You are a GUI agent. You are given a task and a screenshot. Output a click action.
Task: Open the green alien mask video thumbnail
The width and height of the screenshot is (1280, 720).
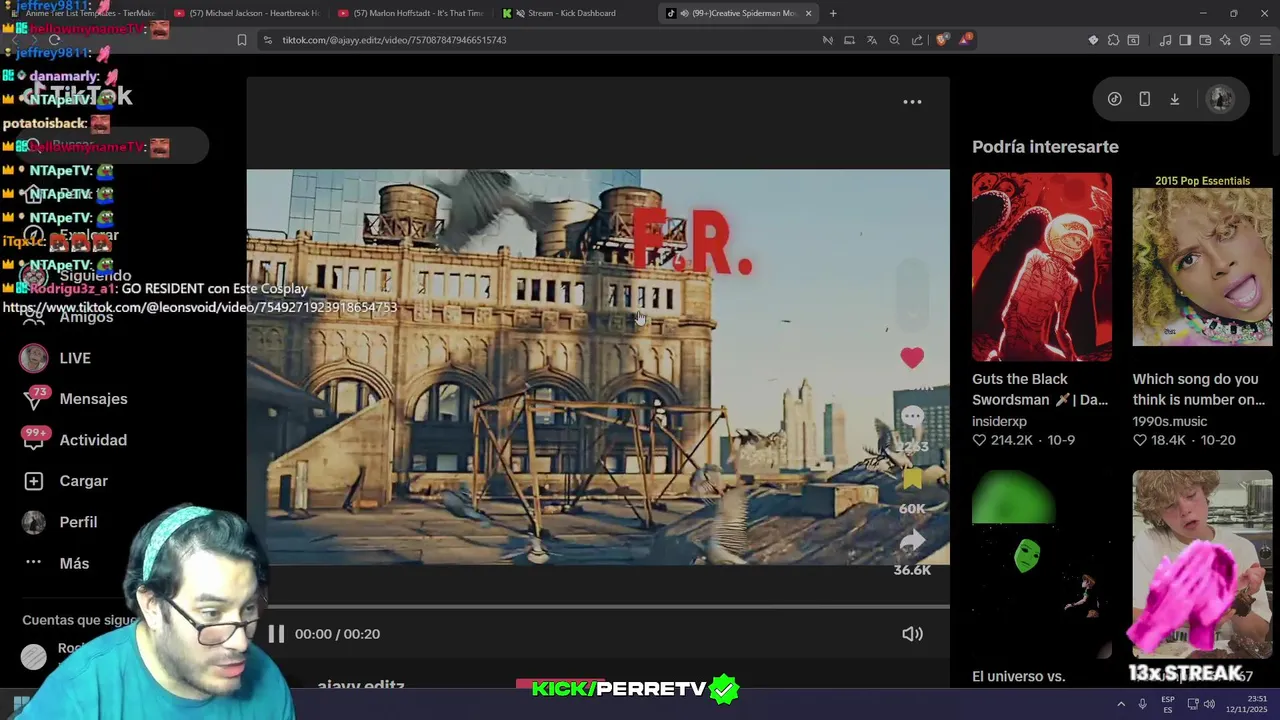click(1041, 563)
